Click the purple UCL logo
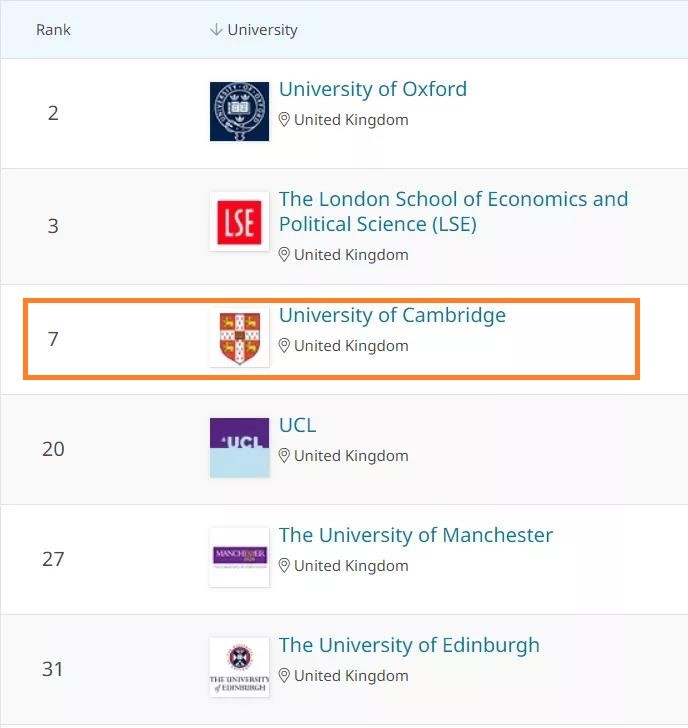Viewport: 688px width, 728px height. click(239, 448)
